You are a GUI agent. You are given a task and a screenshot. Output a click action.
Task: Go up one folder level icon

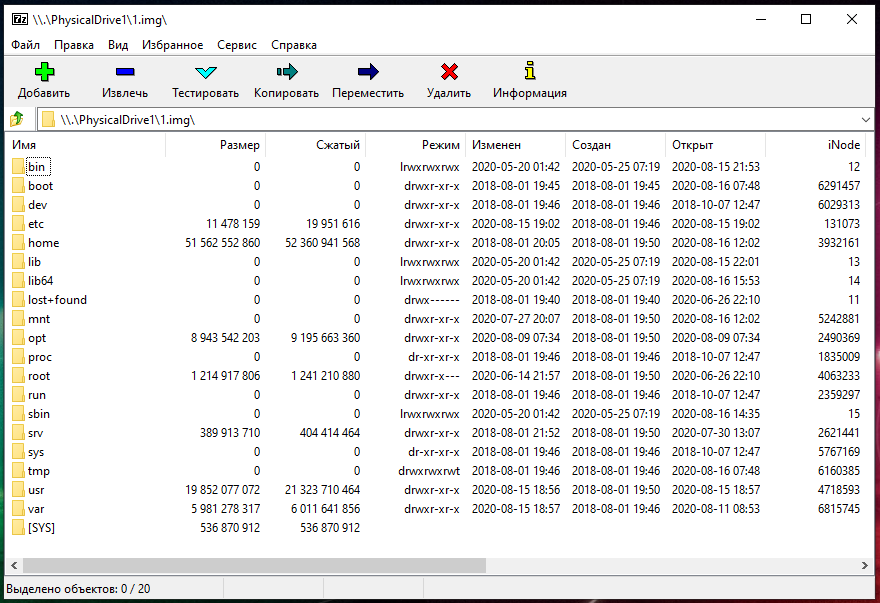(17, 120)
